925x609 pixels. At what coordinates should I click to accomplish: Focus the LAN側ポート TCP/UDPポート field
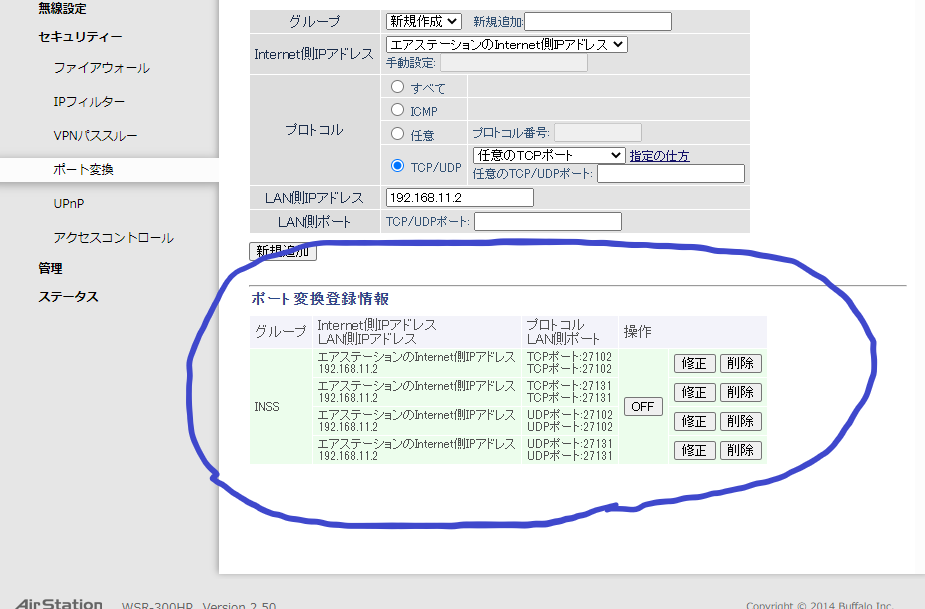click(x=547, y=221)
